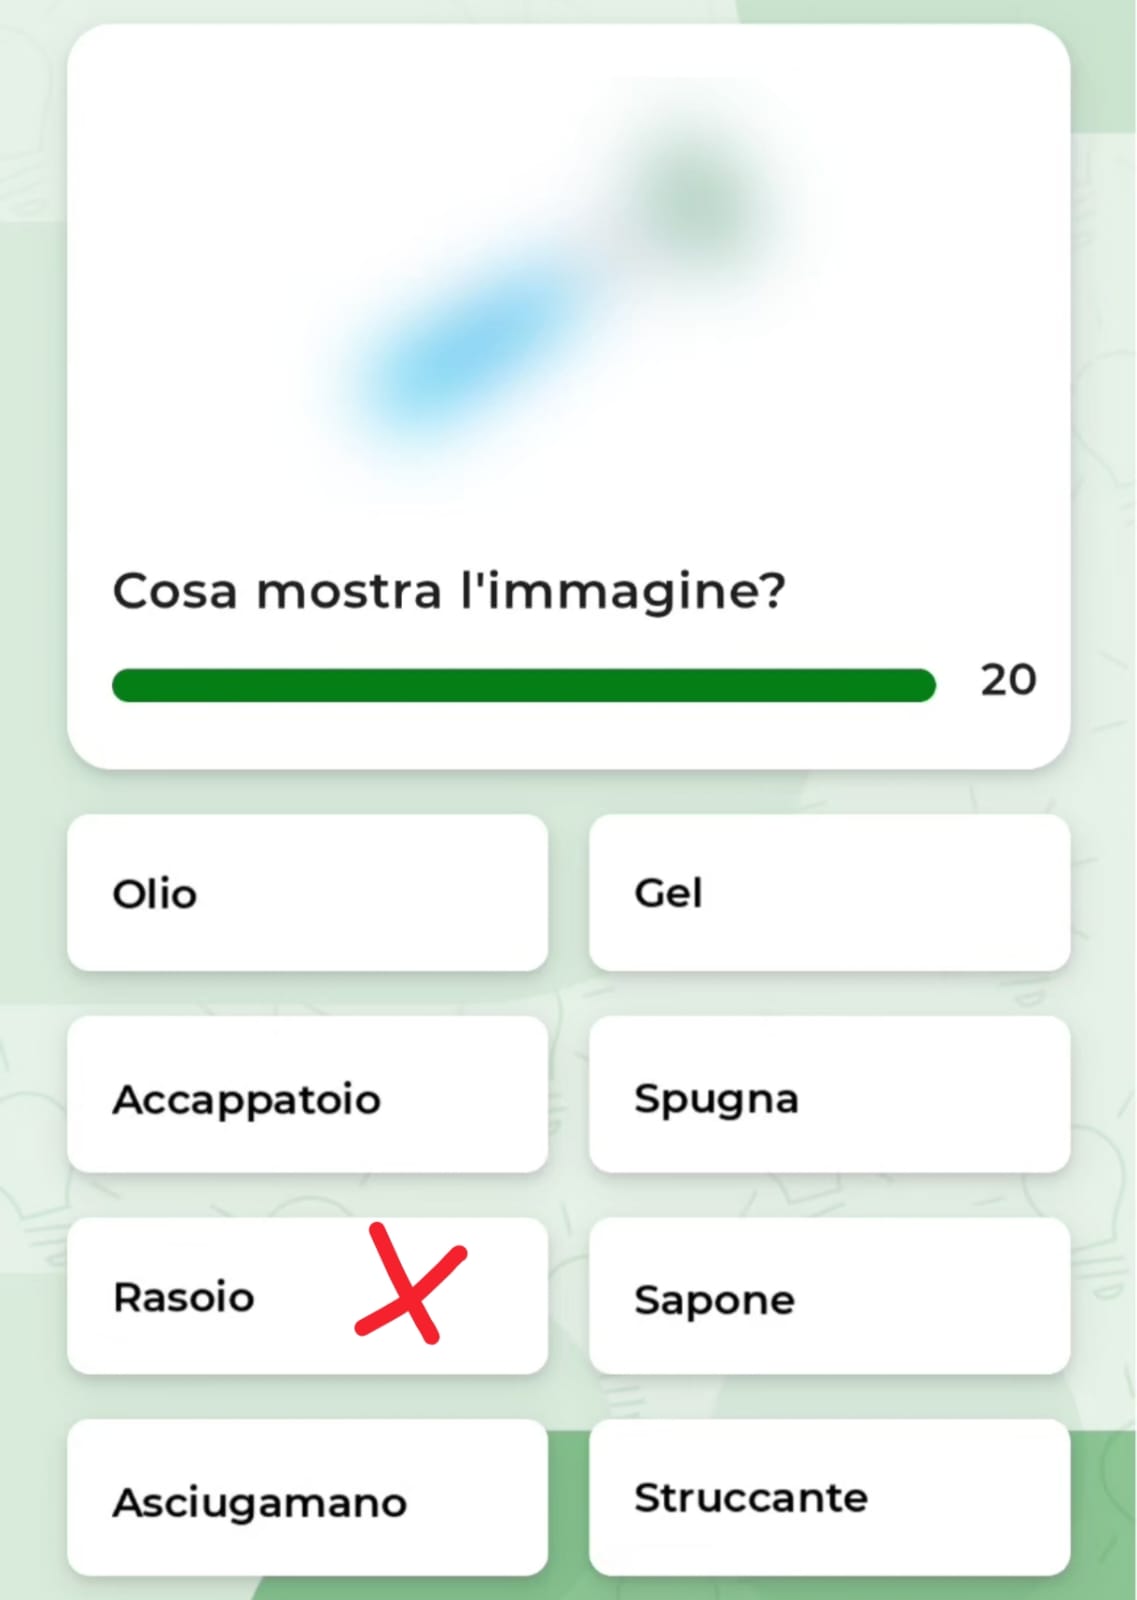Pick Asciugamano as the answer
The height and width of the screenshot is (1600, 1137).
pos(307,1498)
